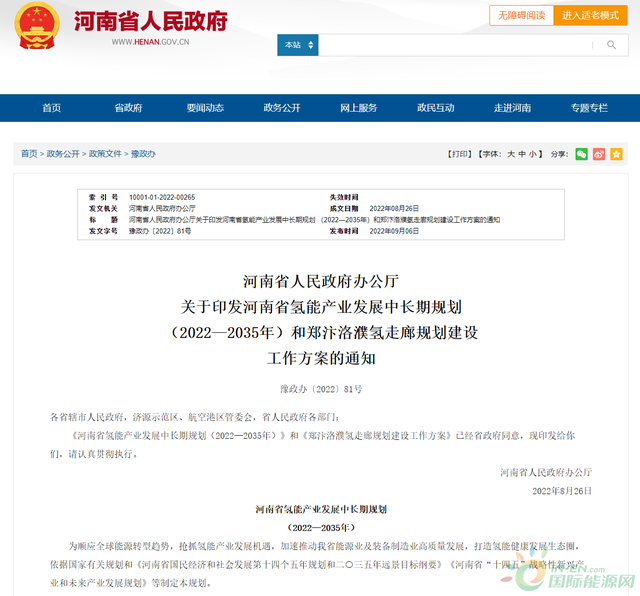This screenshot has width=640, height=596.
Task: Set font size to 大
Action: 510,154
